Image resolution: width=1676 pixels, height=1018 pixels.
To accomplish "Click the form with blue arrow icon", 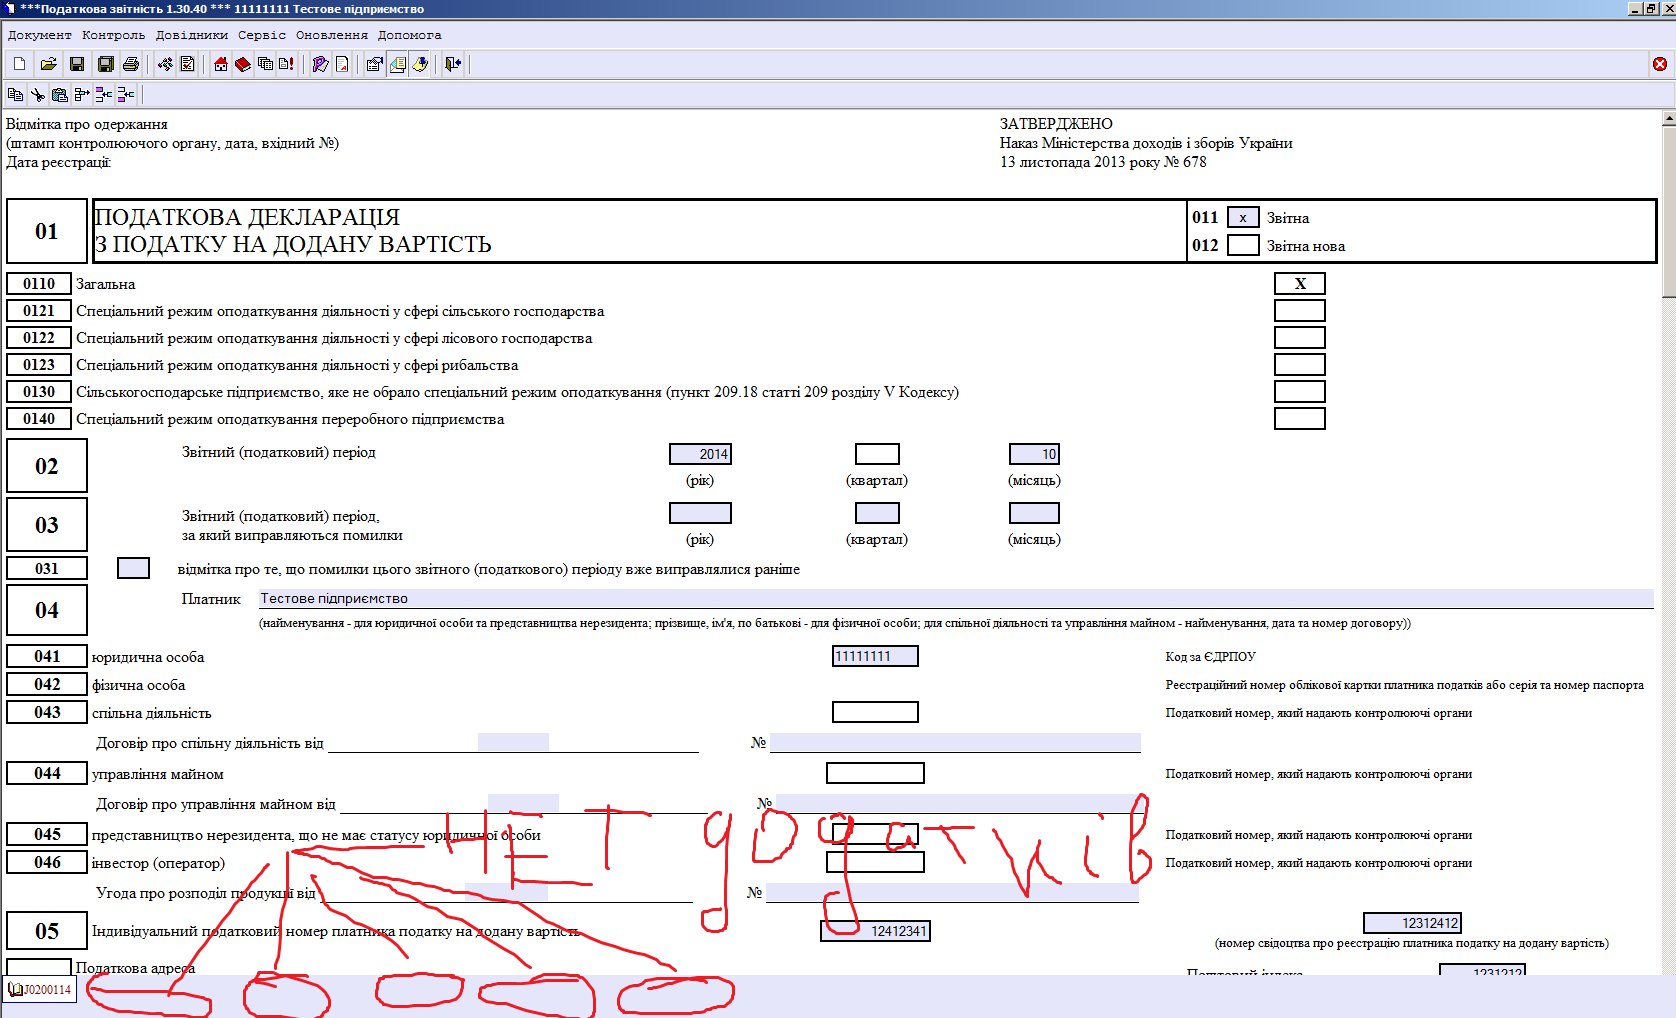I will tap(374, 64).
